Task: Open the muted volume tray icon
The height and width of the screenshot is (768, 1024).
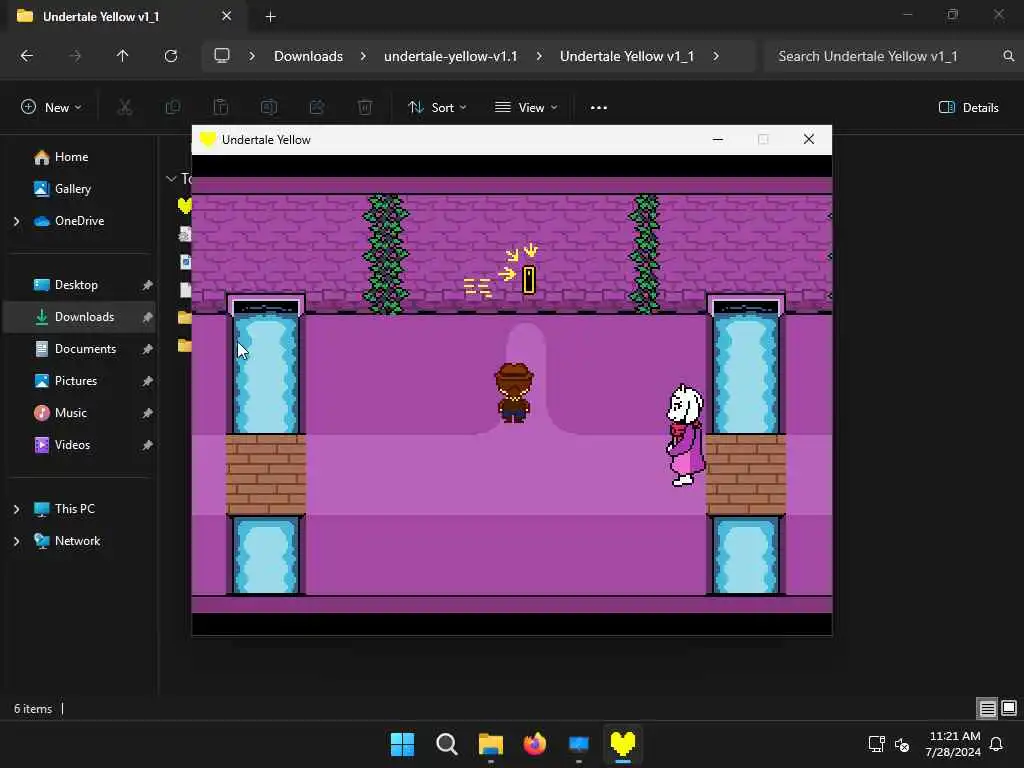Action: coord(902,744)
